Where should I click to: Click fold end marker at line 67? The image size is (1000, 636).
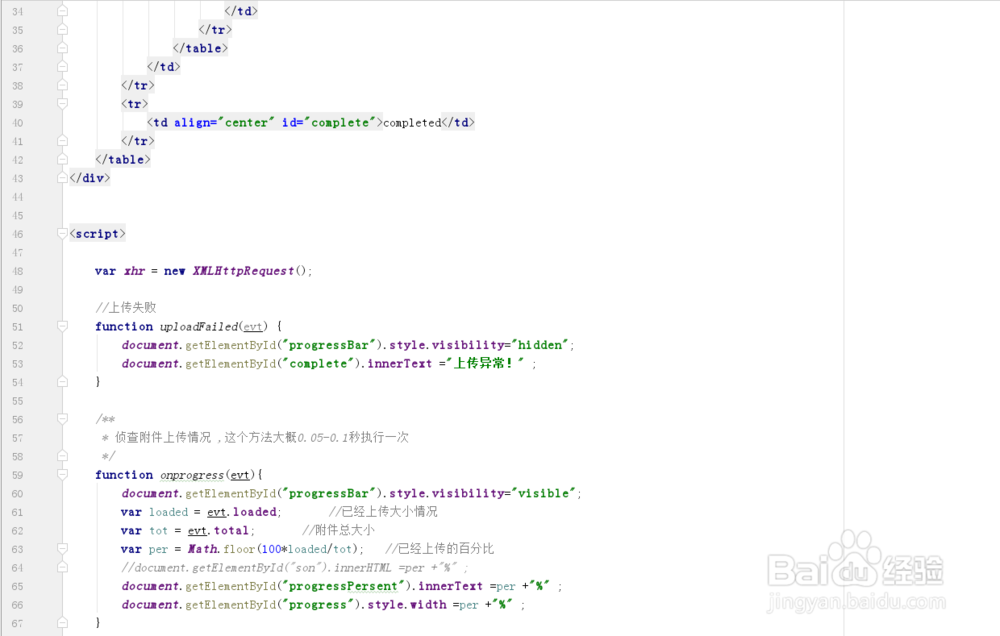pyautogui.click(x=62, y=623)
